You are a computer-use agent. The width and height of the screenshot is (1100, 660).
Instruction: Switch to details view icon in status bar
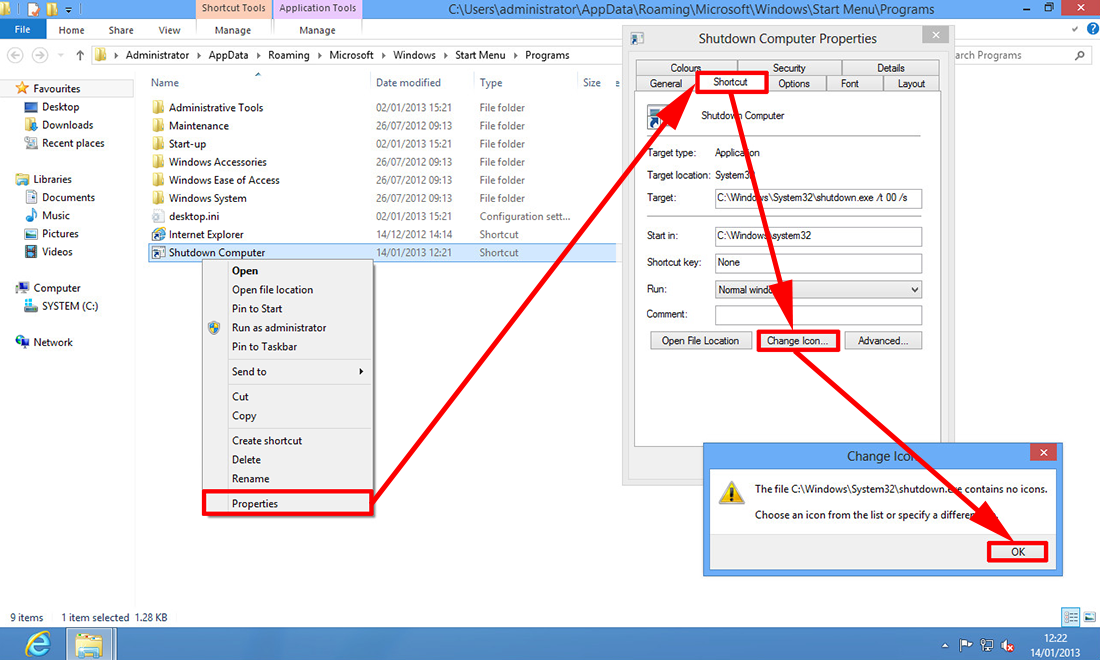pyautogui.click(x=1071, y=617)
